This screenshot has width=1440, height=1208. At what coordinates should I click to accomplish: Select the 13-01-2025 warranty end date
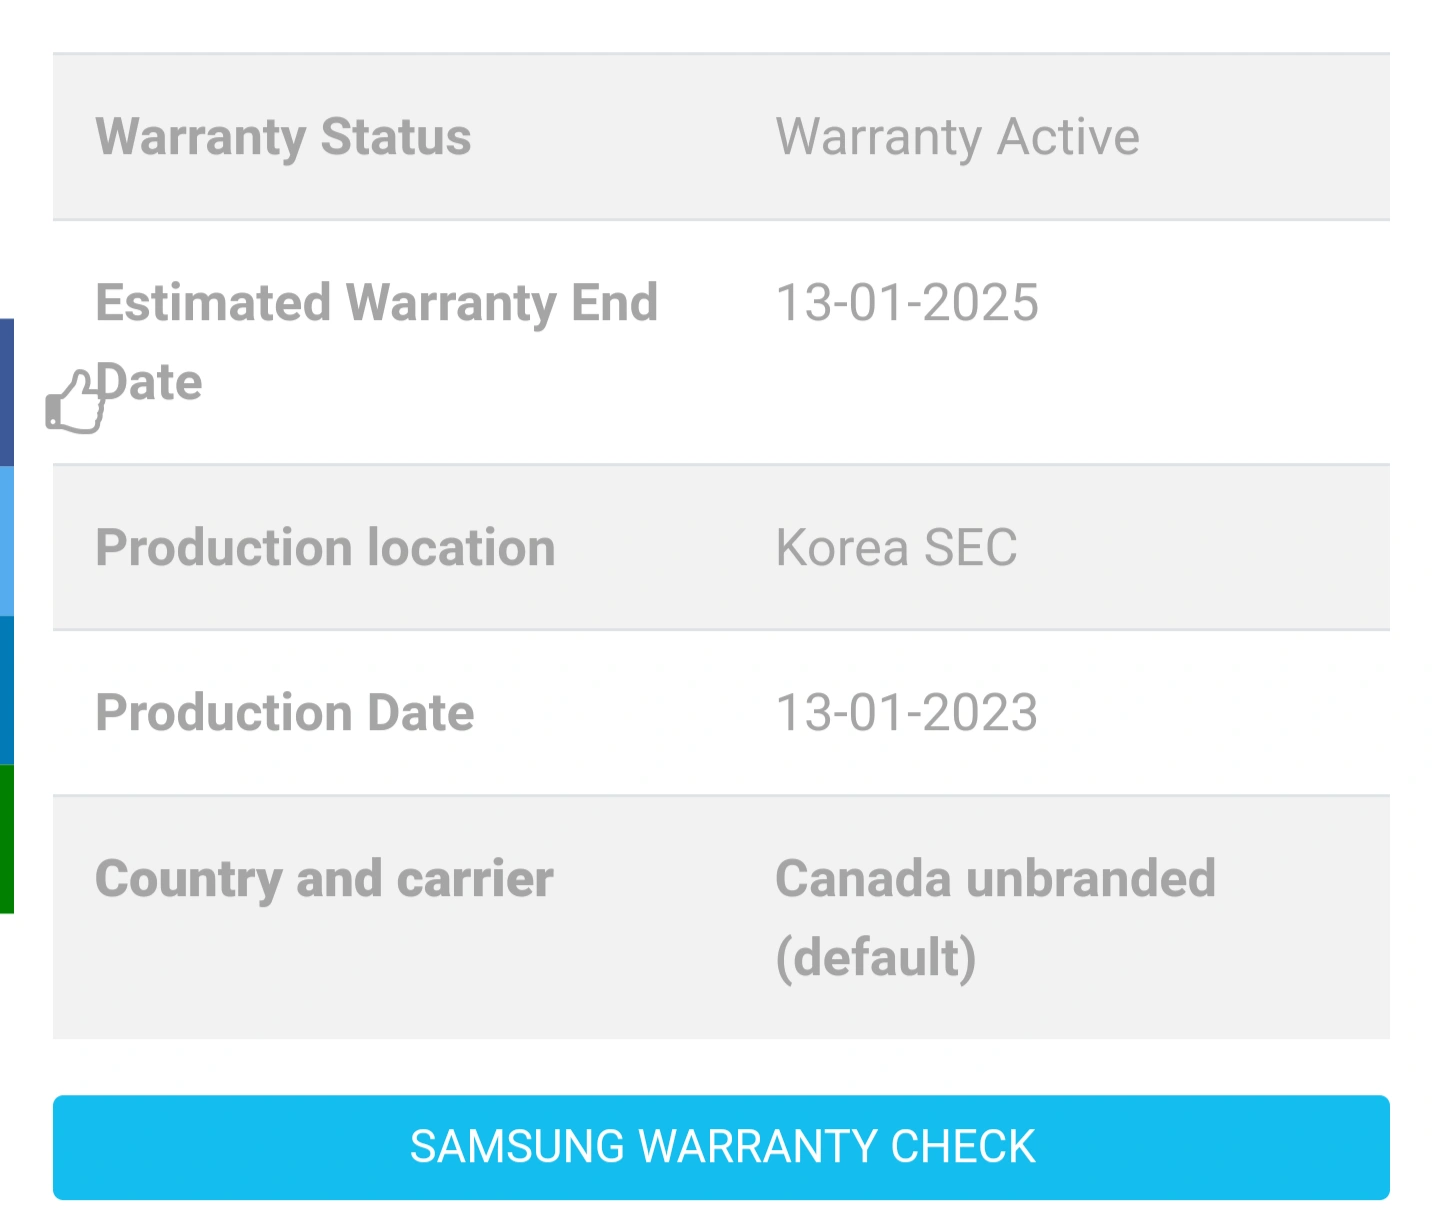pyautogui.click(x=907, y=302)
